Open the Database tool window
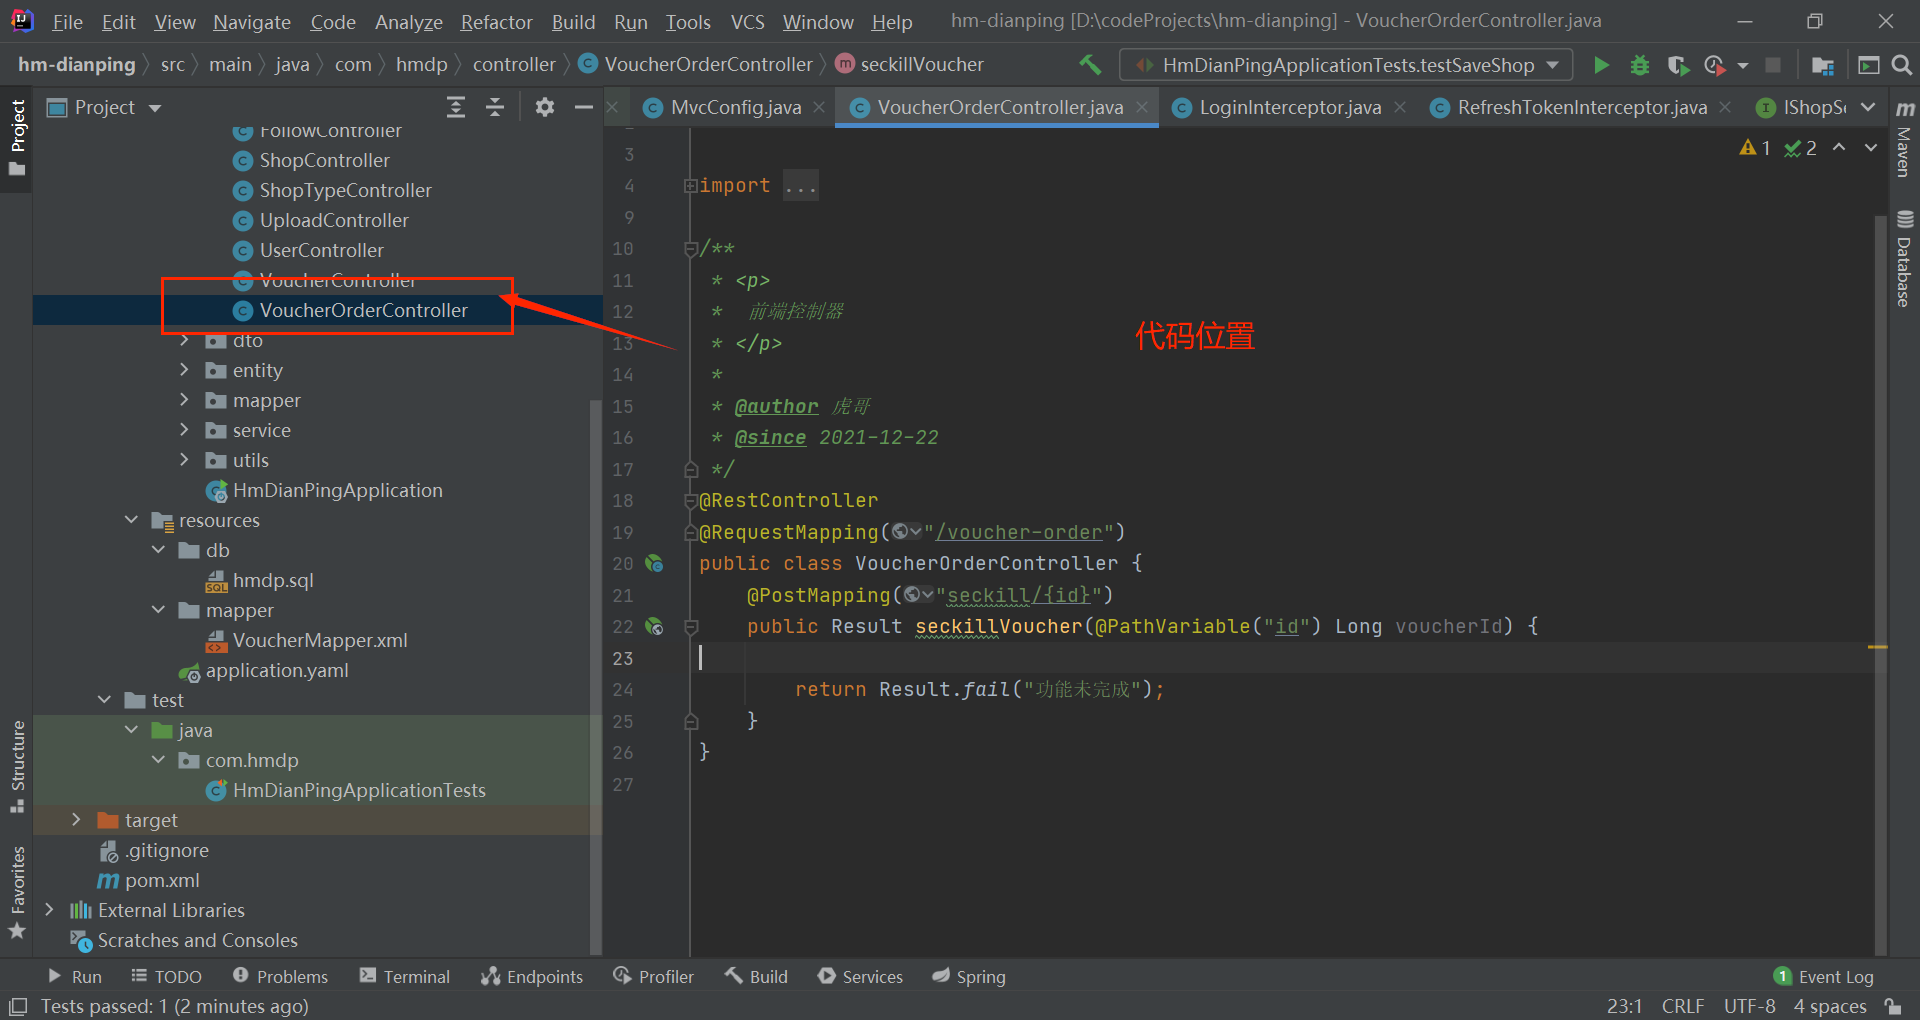The image size is (1921, 1020). point(1905,258)
